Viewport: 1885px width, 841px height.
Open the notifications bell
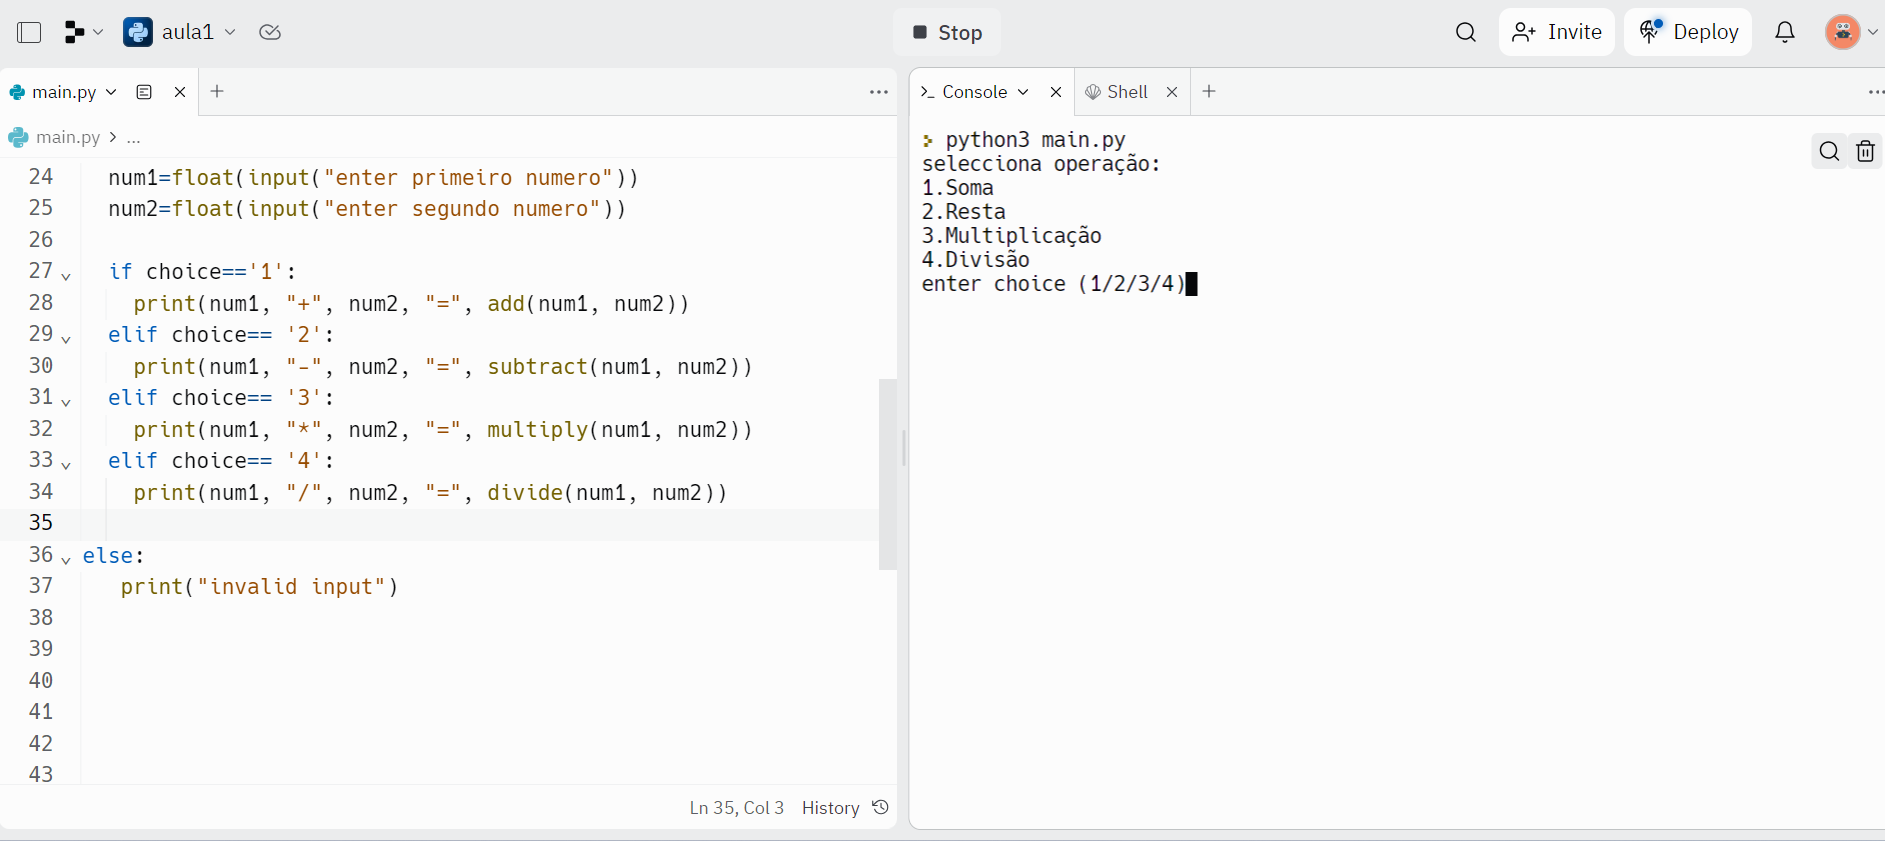tap(1784, 32)
